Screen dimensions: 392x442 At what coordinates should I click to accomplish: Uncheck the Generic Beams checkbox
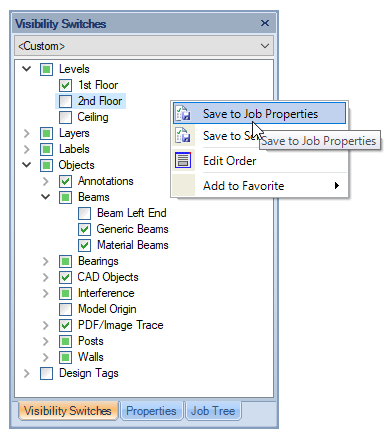click(84, 229)
